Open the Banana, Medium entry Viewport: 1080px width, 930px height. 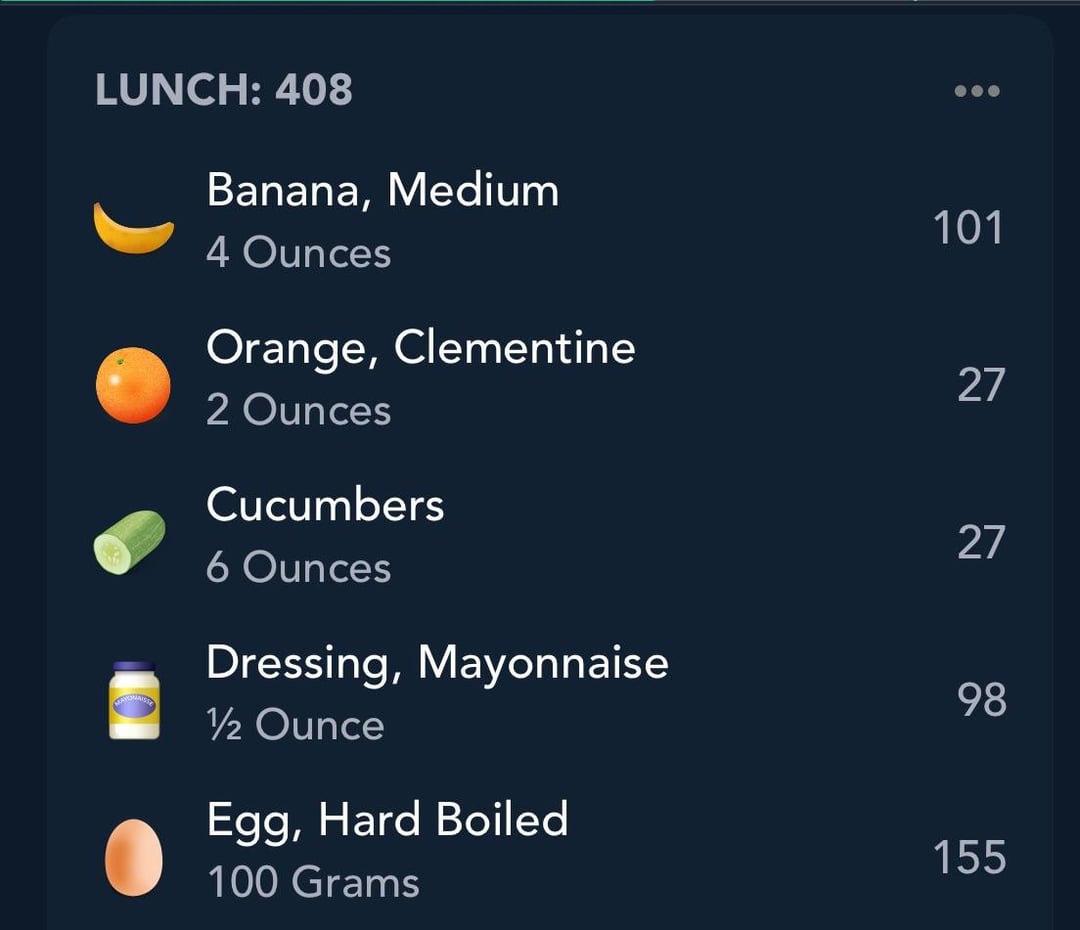382,190
